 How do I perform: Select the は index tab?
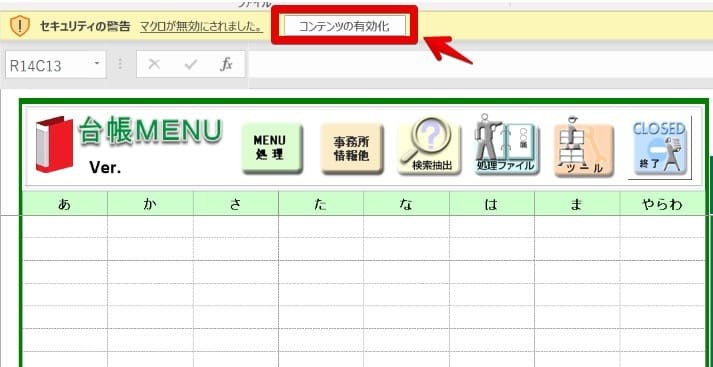[492, 204]
